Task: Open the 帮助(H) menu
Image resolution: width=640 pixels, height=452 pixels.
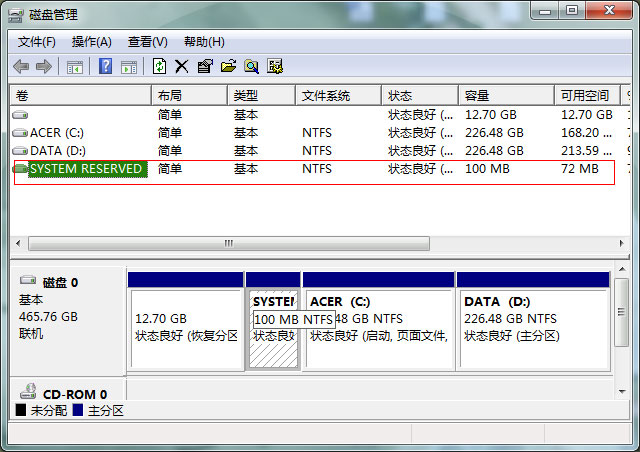Action: [x=204, y=42]
